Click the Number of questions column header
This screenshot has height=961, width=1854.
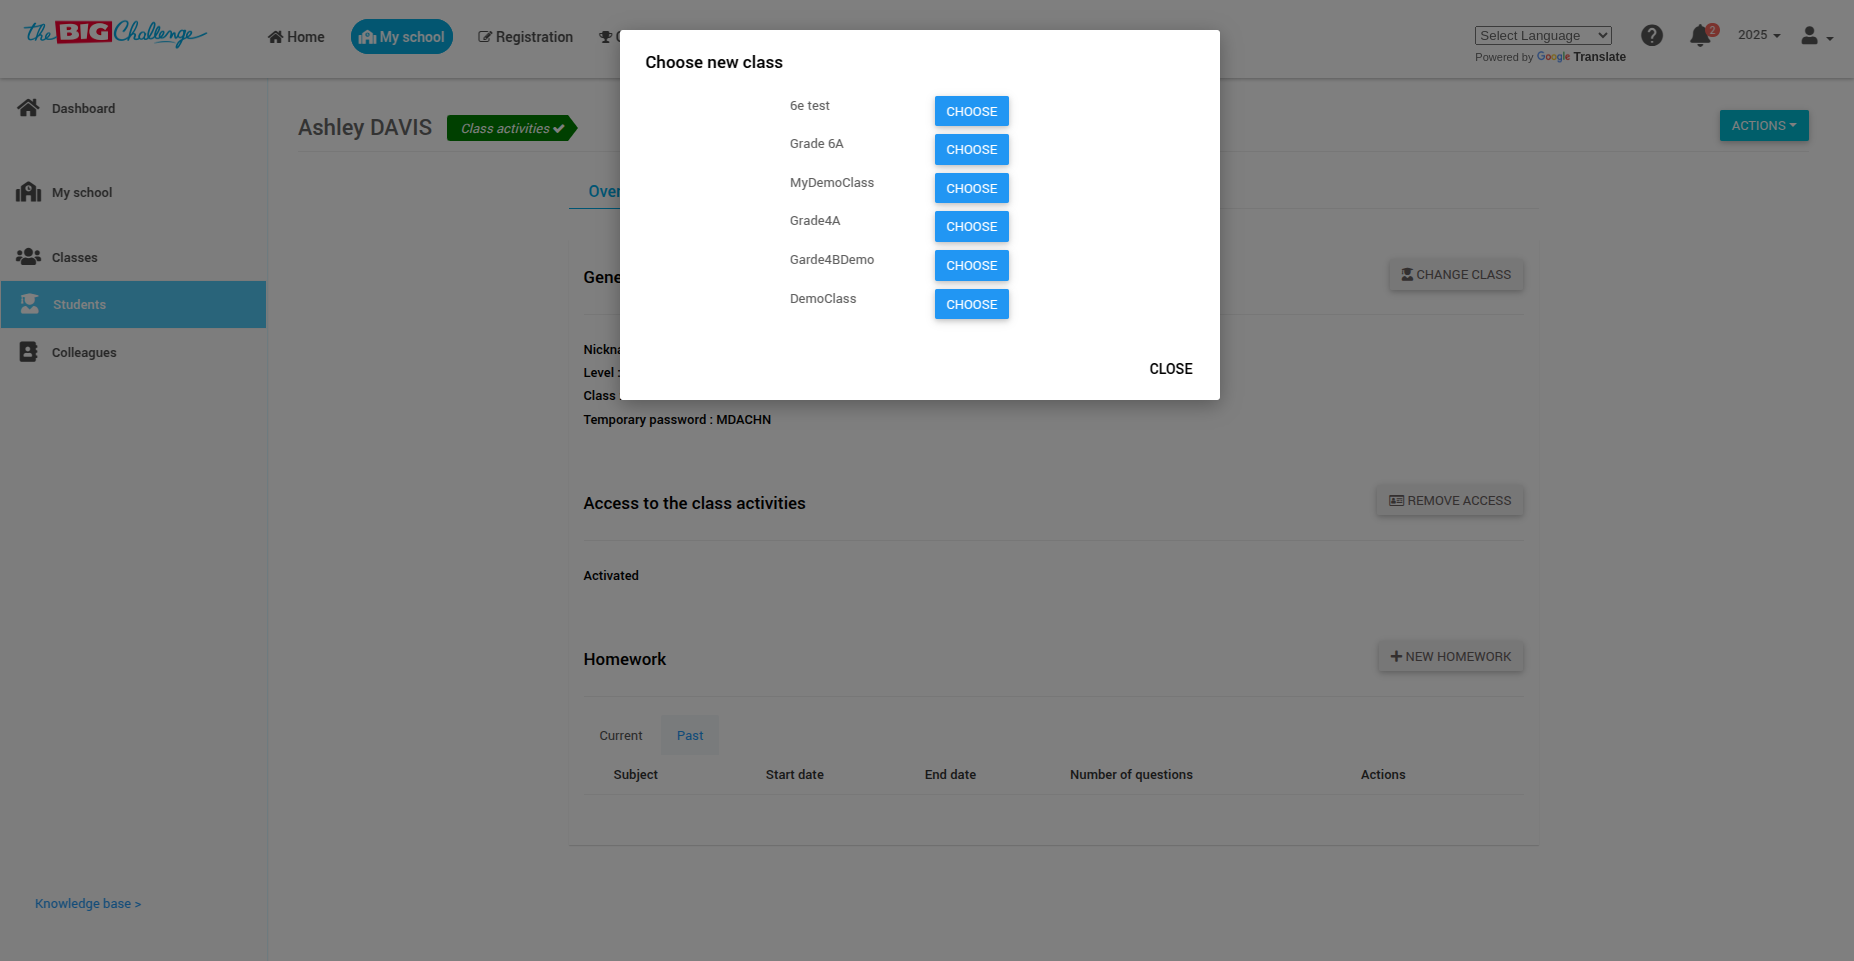pos(1131,775)
